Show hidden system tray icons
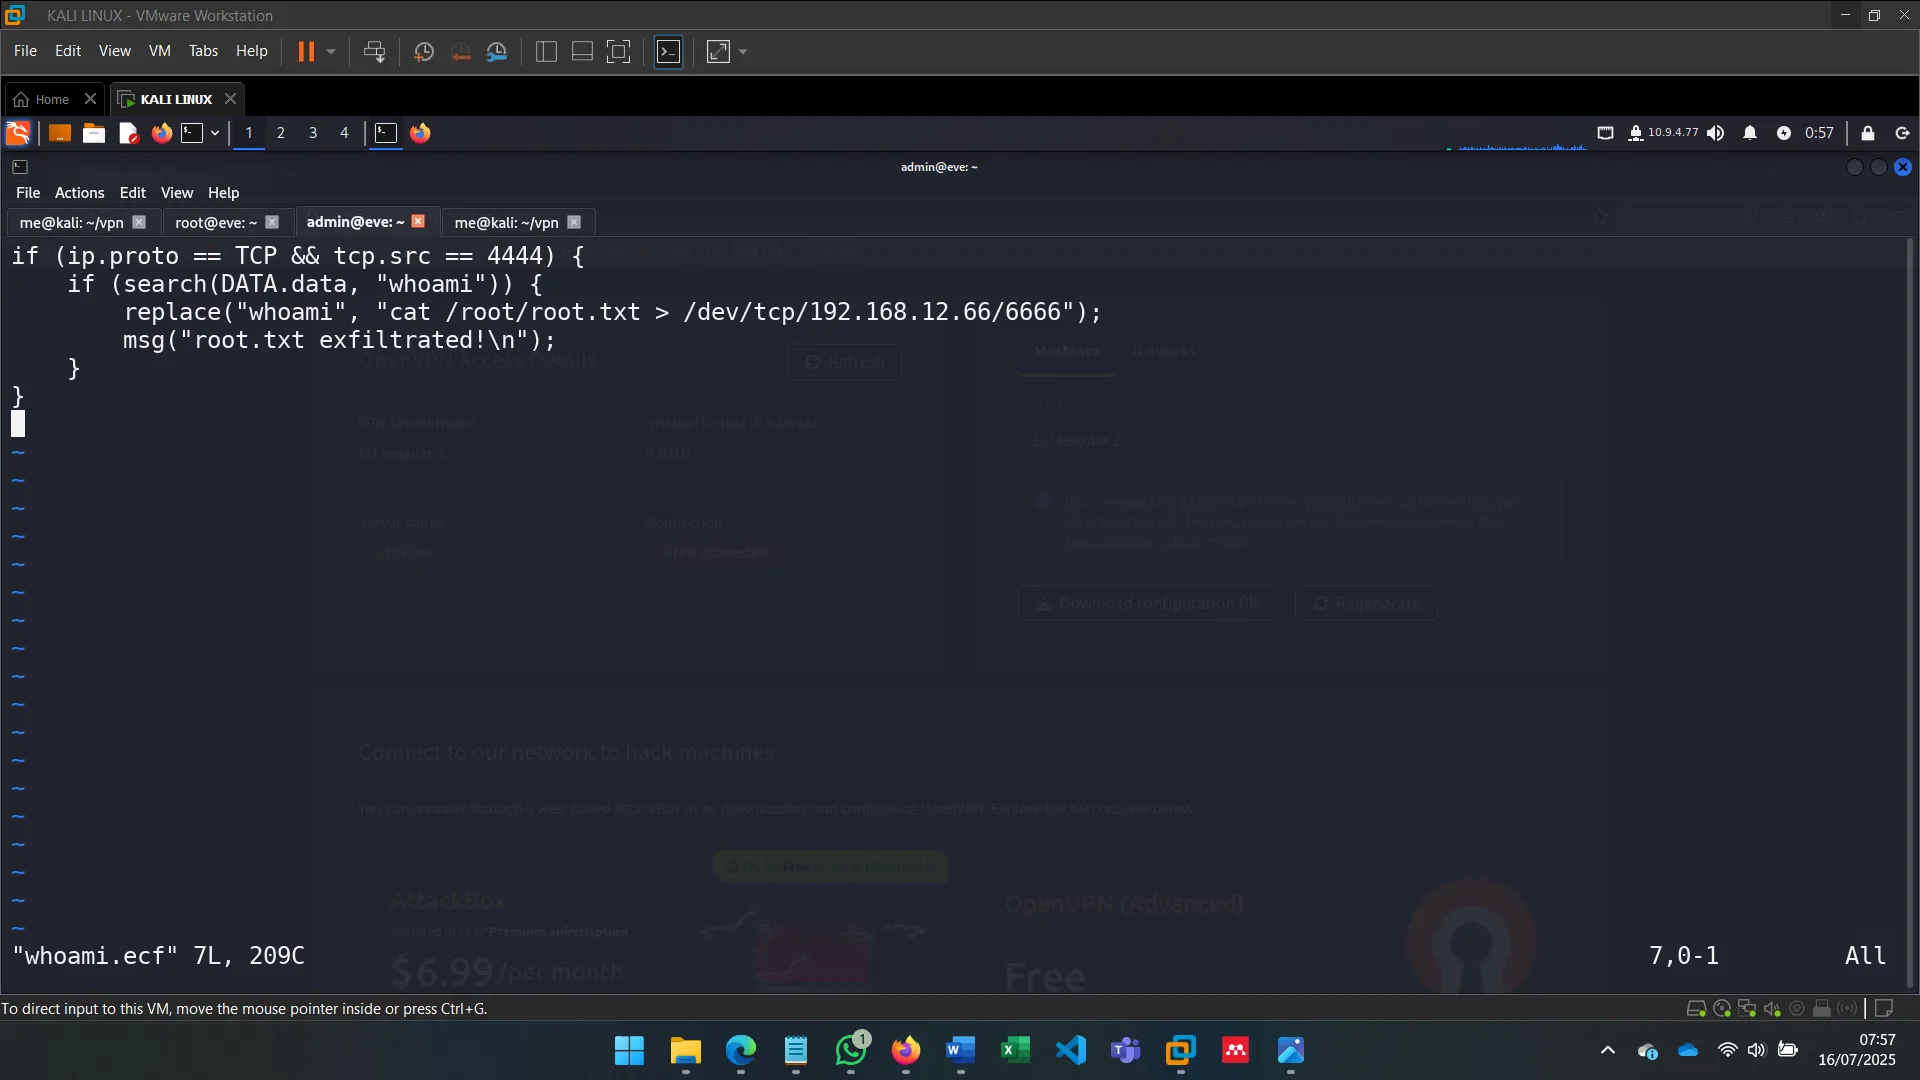1920x1080 pixels. pyautogui.click(x=1607, y=1050)
